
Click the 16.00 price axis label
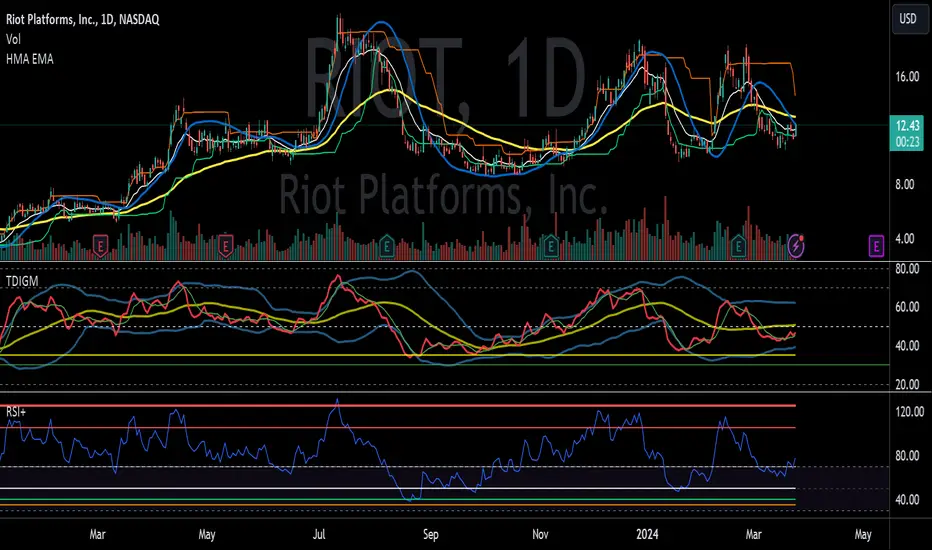point(907,77)
